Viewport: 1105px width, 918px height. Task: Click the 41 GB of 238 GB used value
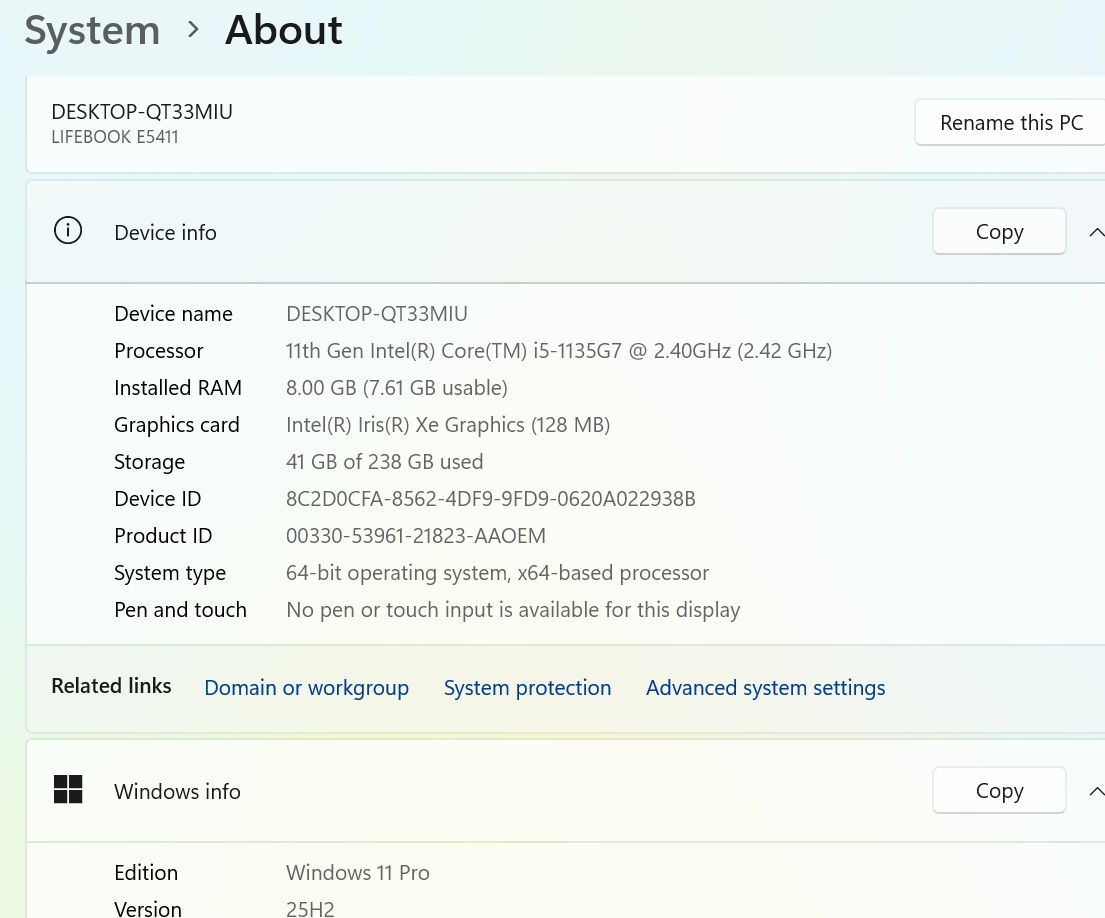point(385,461)
